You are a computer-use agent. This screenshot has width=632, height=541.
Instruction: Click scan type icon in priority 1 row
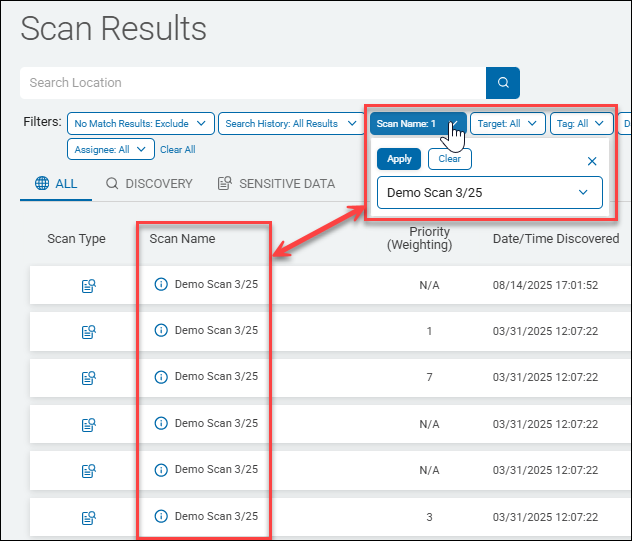pyautogui.click(x=89, y=332)
